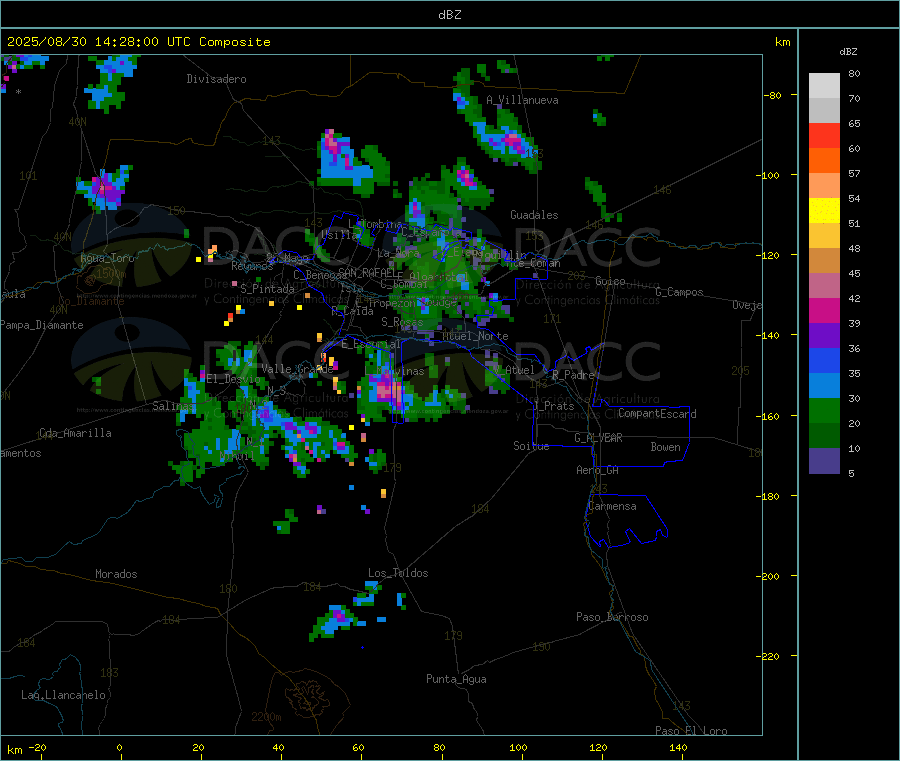
Task: Select the yellow 51 dBZ legend swatch
Action: (824, 211)
